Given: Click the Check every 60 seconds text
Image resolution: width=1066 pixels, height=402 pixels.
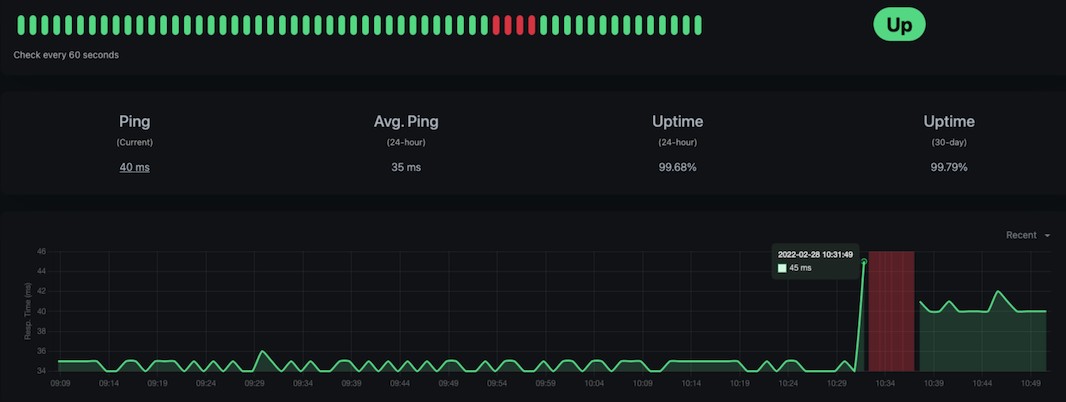Looking at the screenshot, I should tap(66, 55).
